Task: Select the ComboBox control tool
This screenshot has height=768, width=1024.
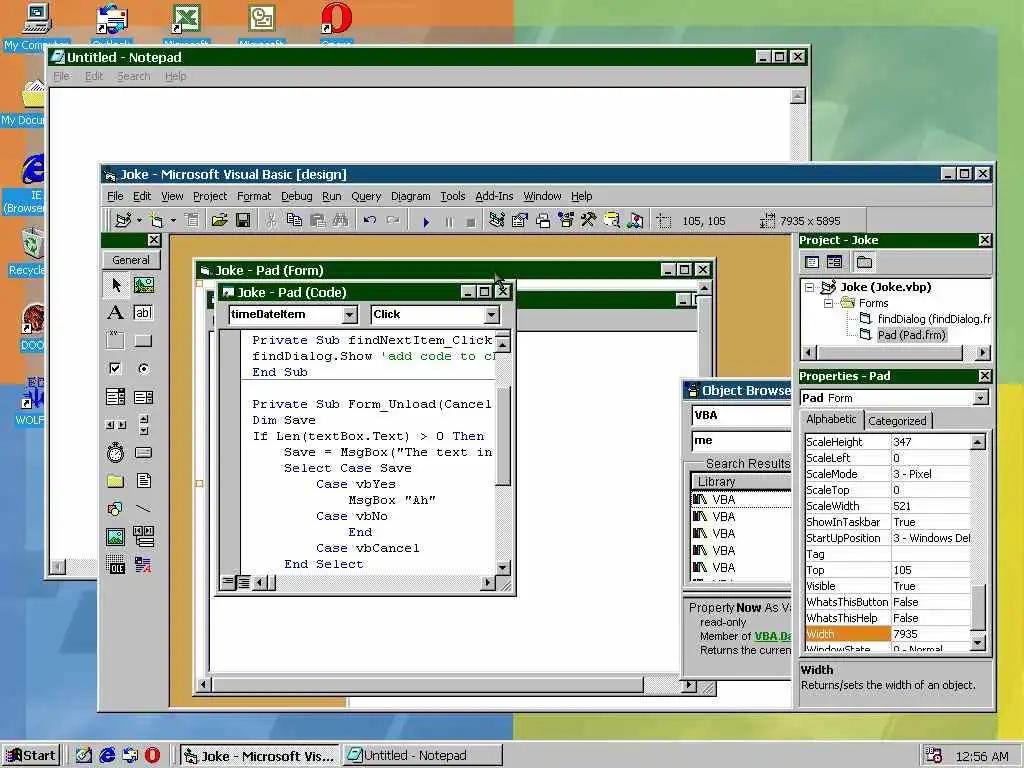Action: [x=116, y=397]
